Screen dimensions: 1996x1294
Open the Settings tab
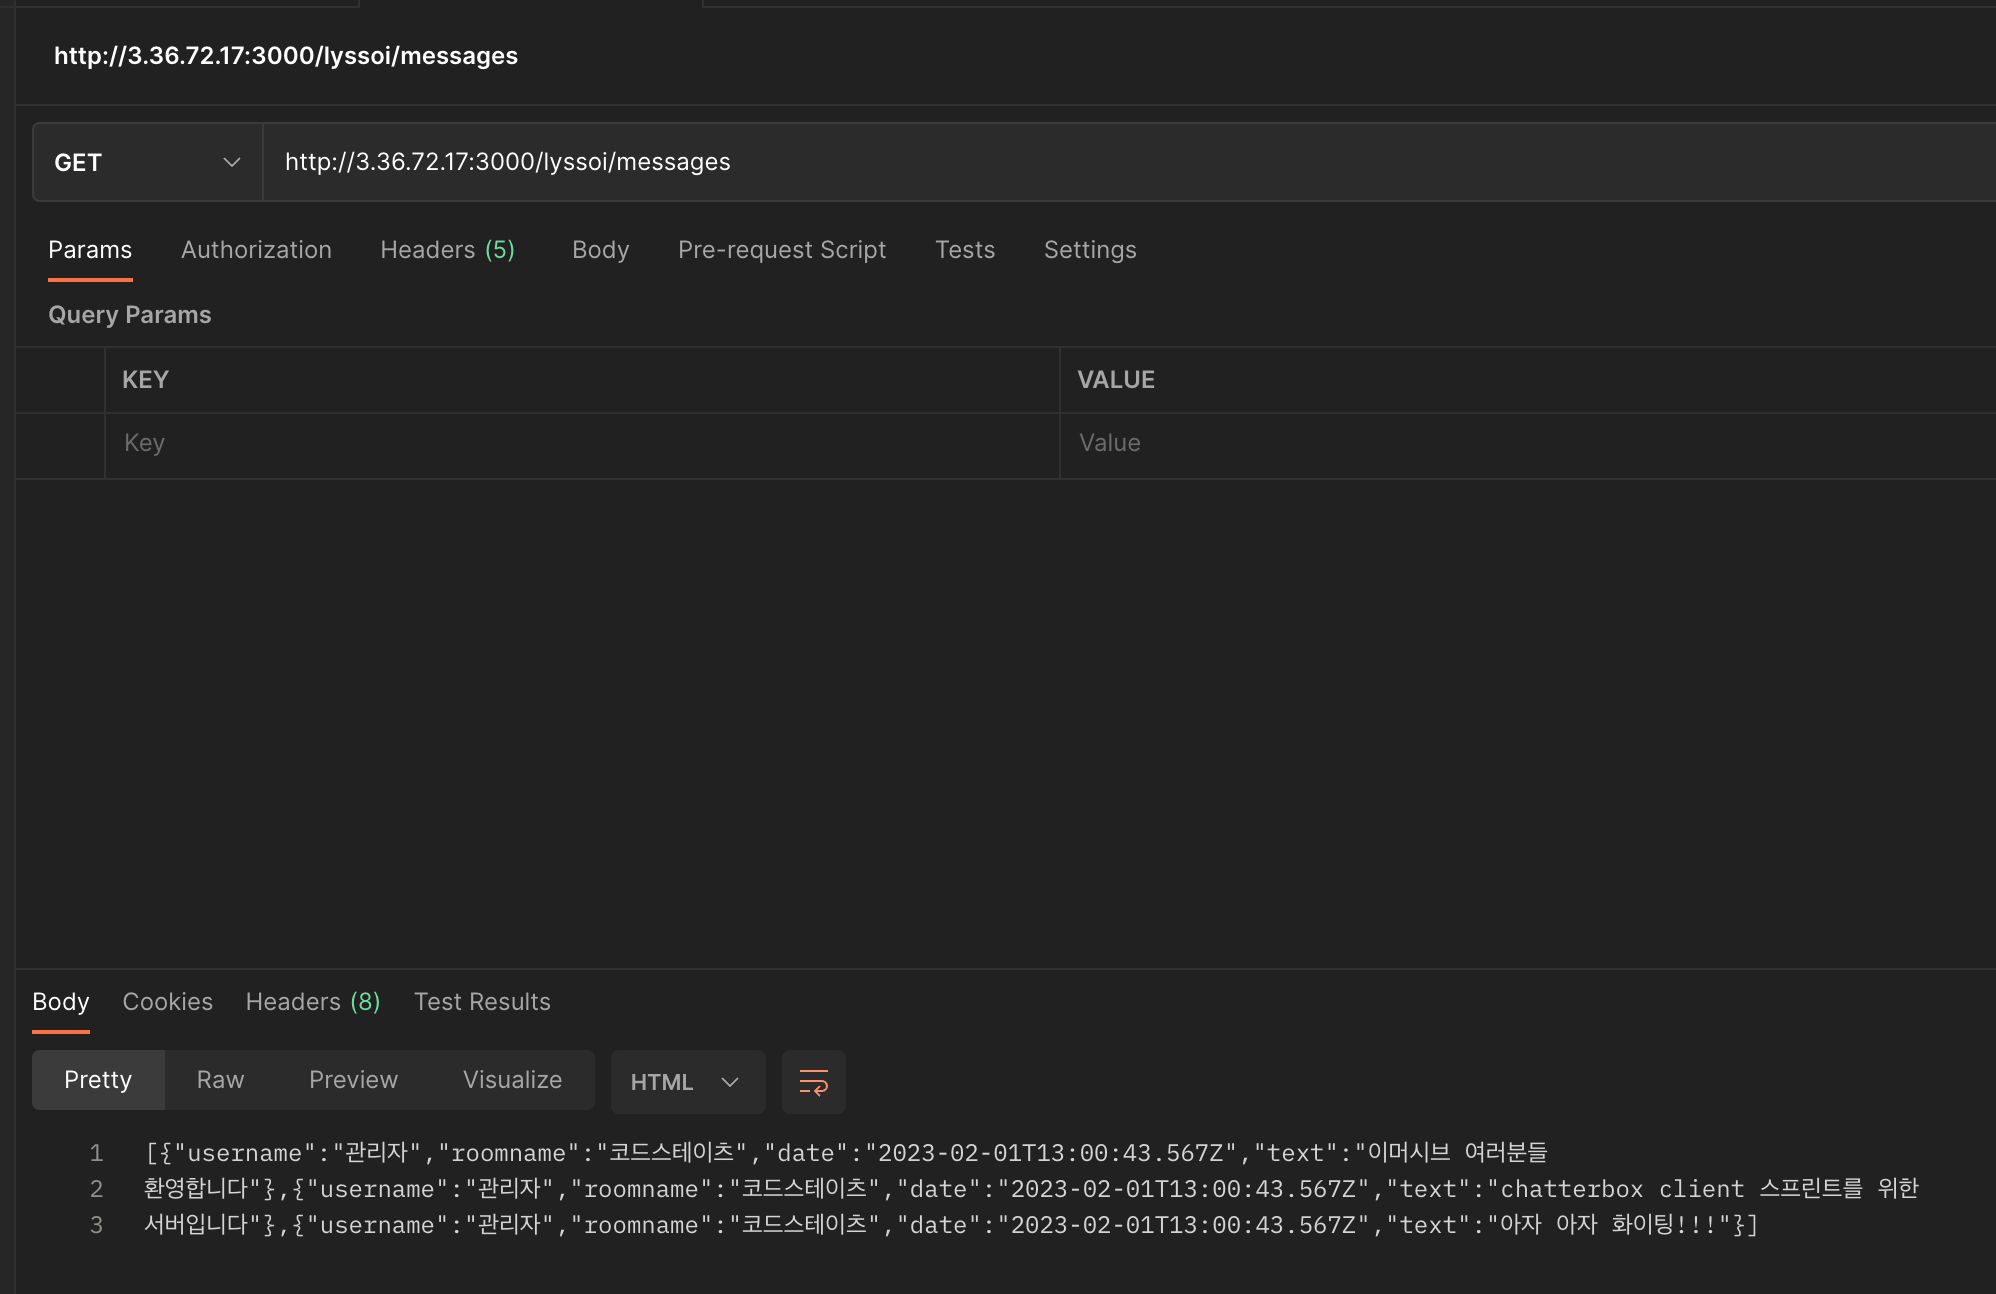coord(1089,250)
